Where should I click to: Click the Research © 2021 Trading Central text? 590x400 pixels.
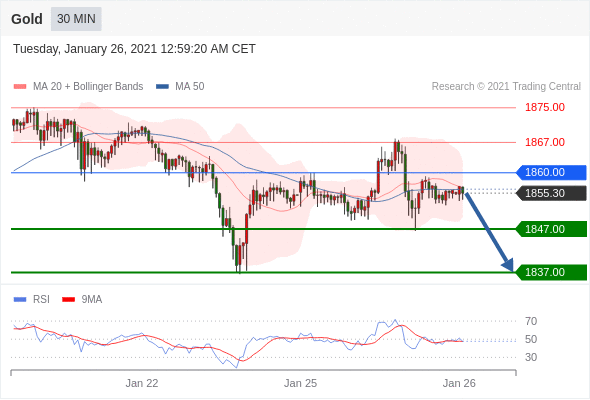(x=506, y=87)
